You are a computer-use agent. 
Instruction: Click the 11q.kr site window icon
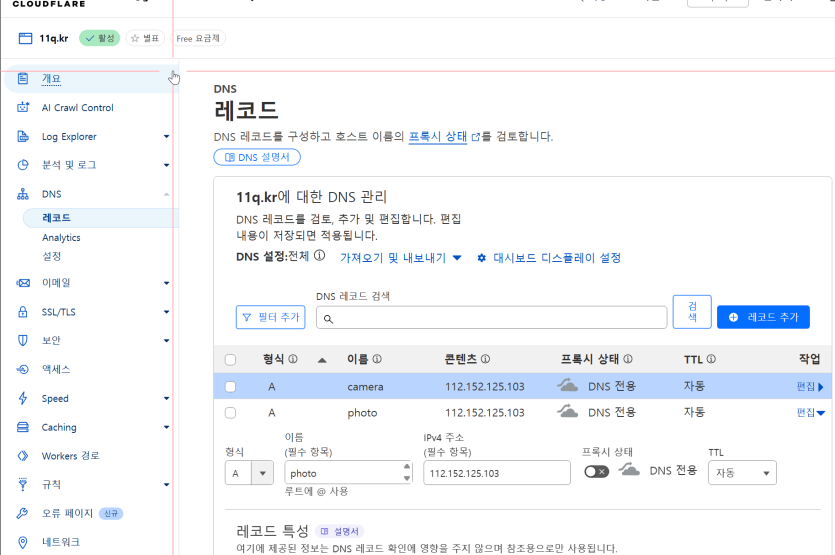[25, 38]
